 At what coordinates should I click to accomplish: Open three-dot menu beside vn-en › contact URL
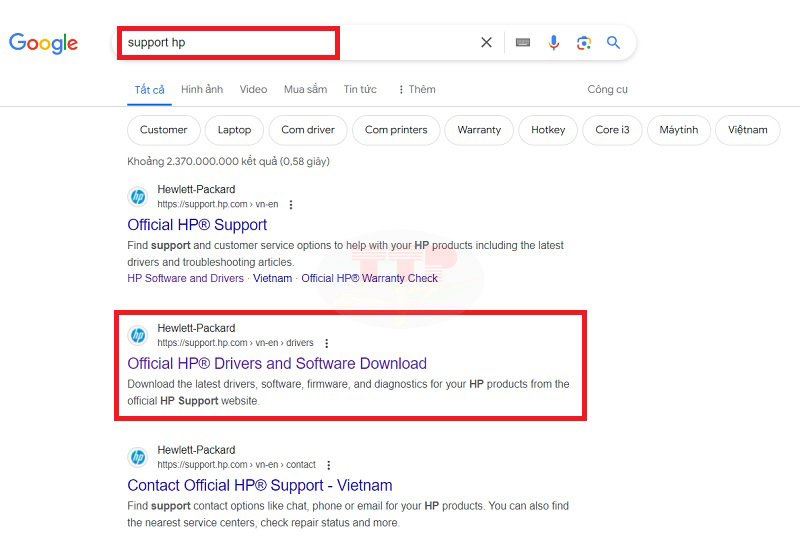pyautogui.click(x=329, y=465)
